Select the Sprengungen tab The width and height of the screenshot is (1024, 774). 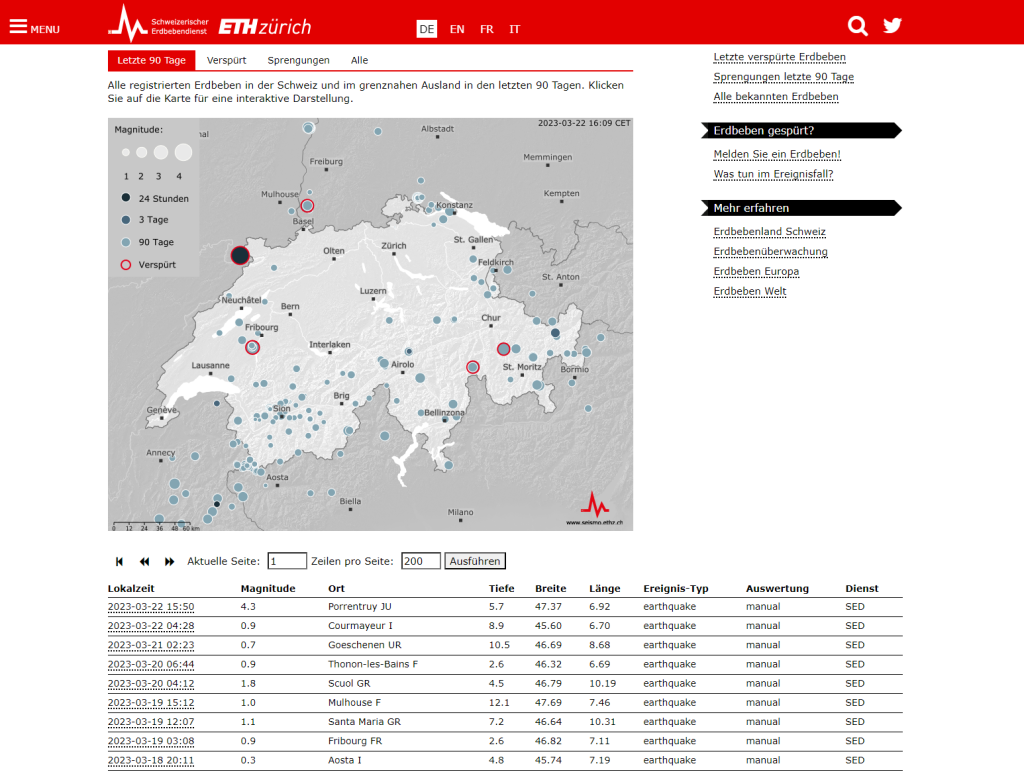pos(298,60)
